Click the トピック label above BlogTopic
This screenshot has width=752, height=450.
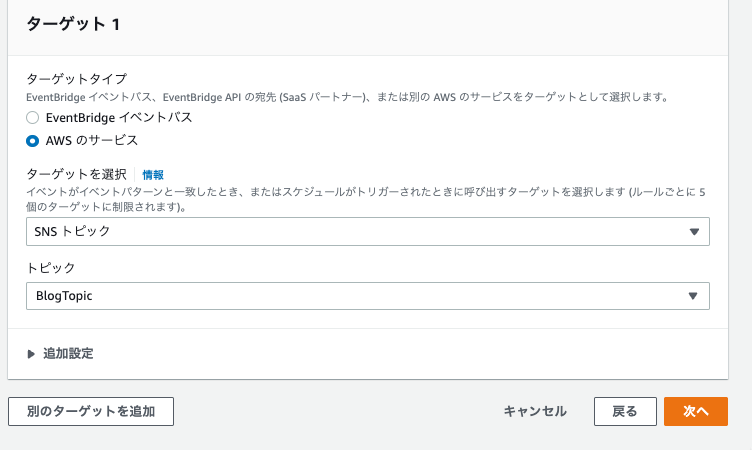pos(51,268)
